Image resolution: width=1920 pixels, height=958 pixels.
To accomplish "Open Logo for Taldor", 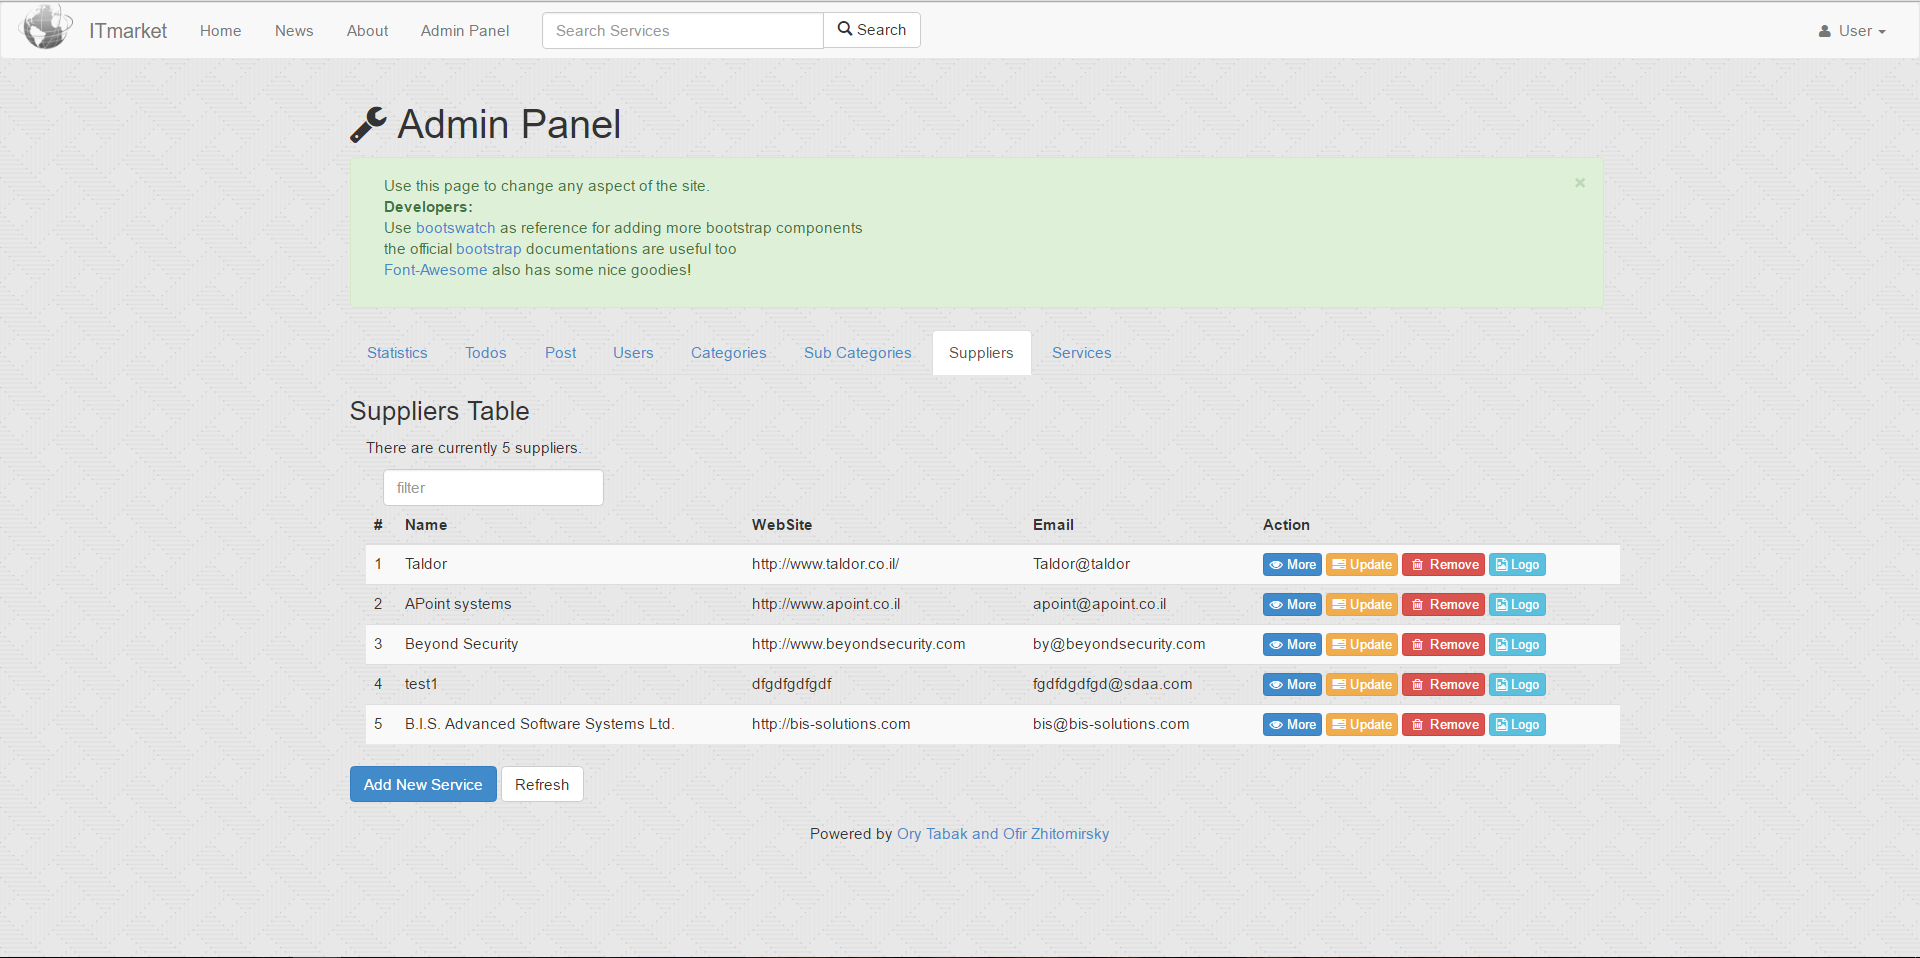I will [1517, 565].
